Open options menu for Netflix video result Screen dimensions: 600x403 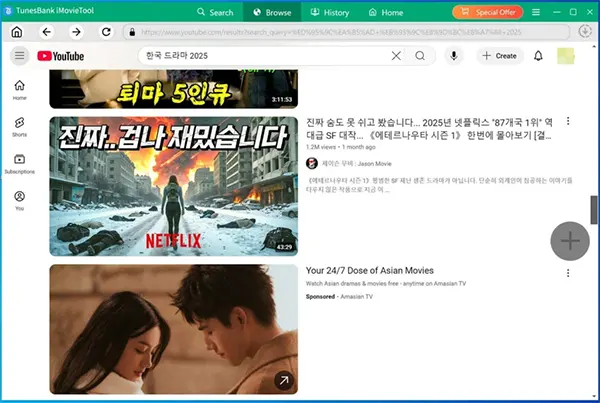tap(567, 122)
